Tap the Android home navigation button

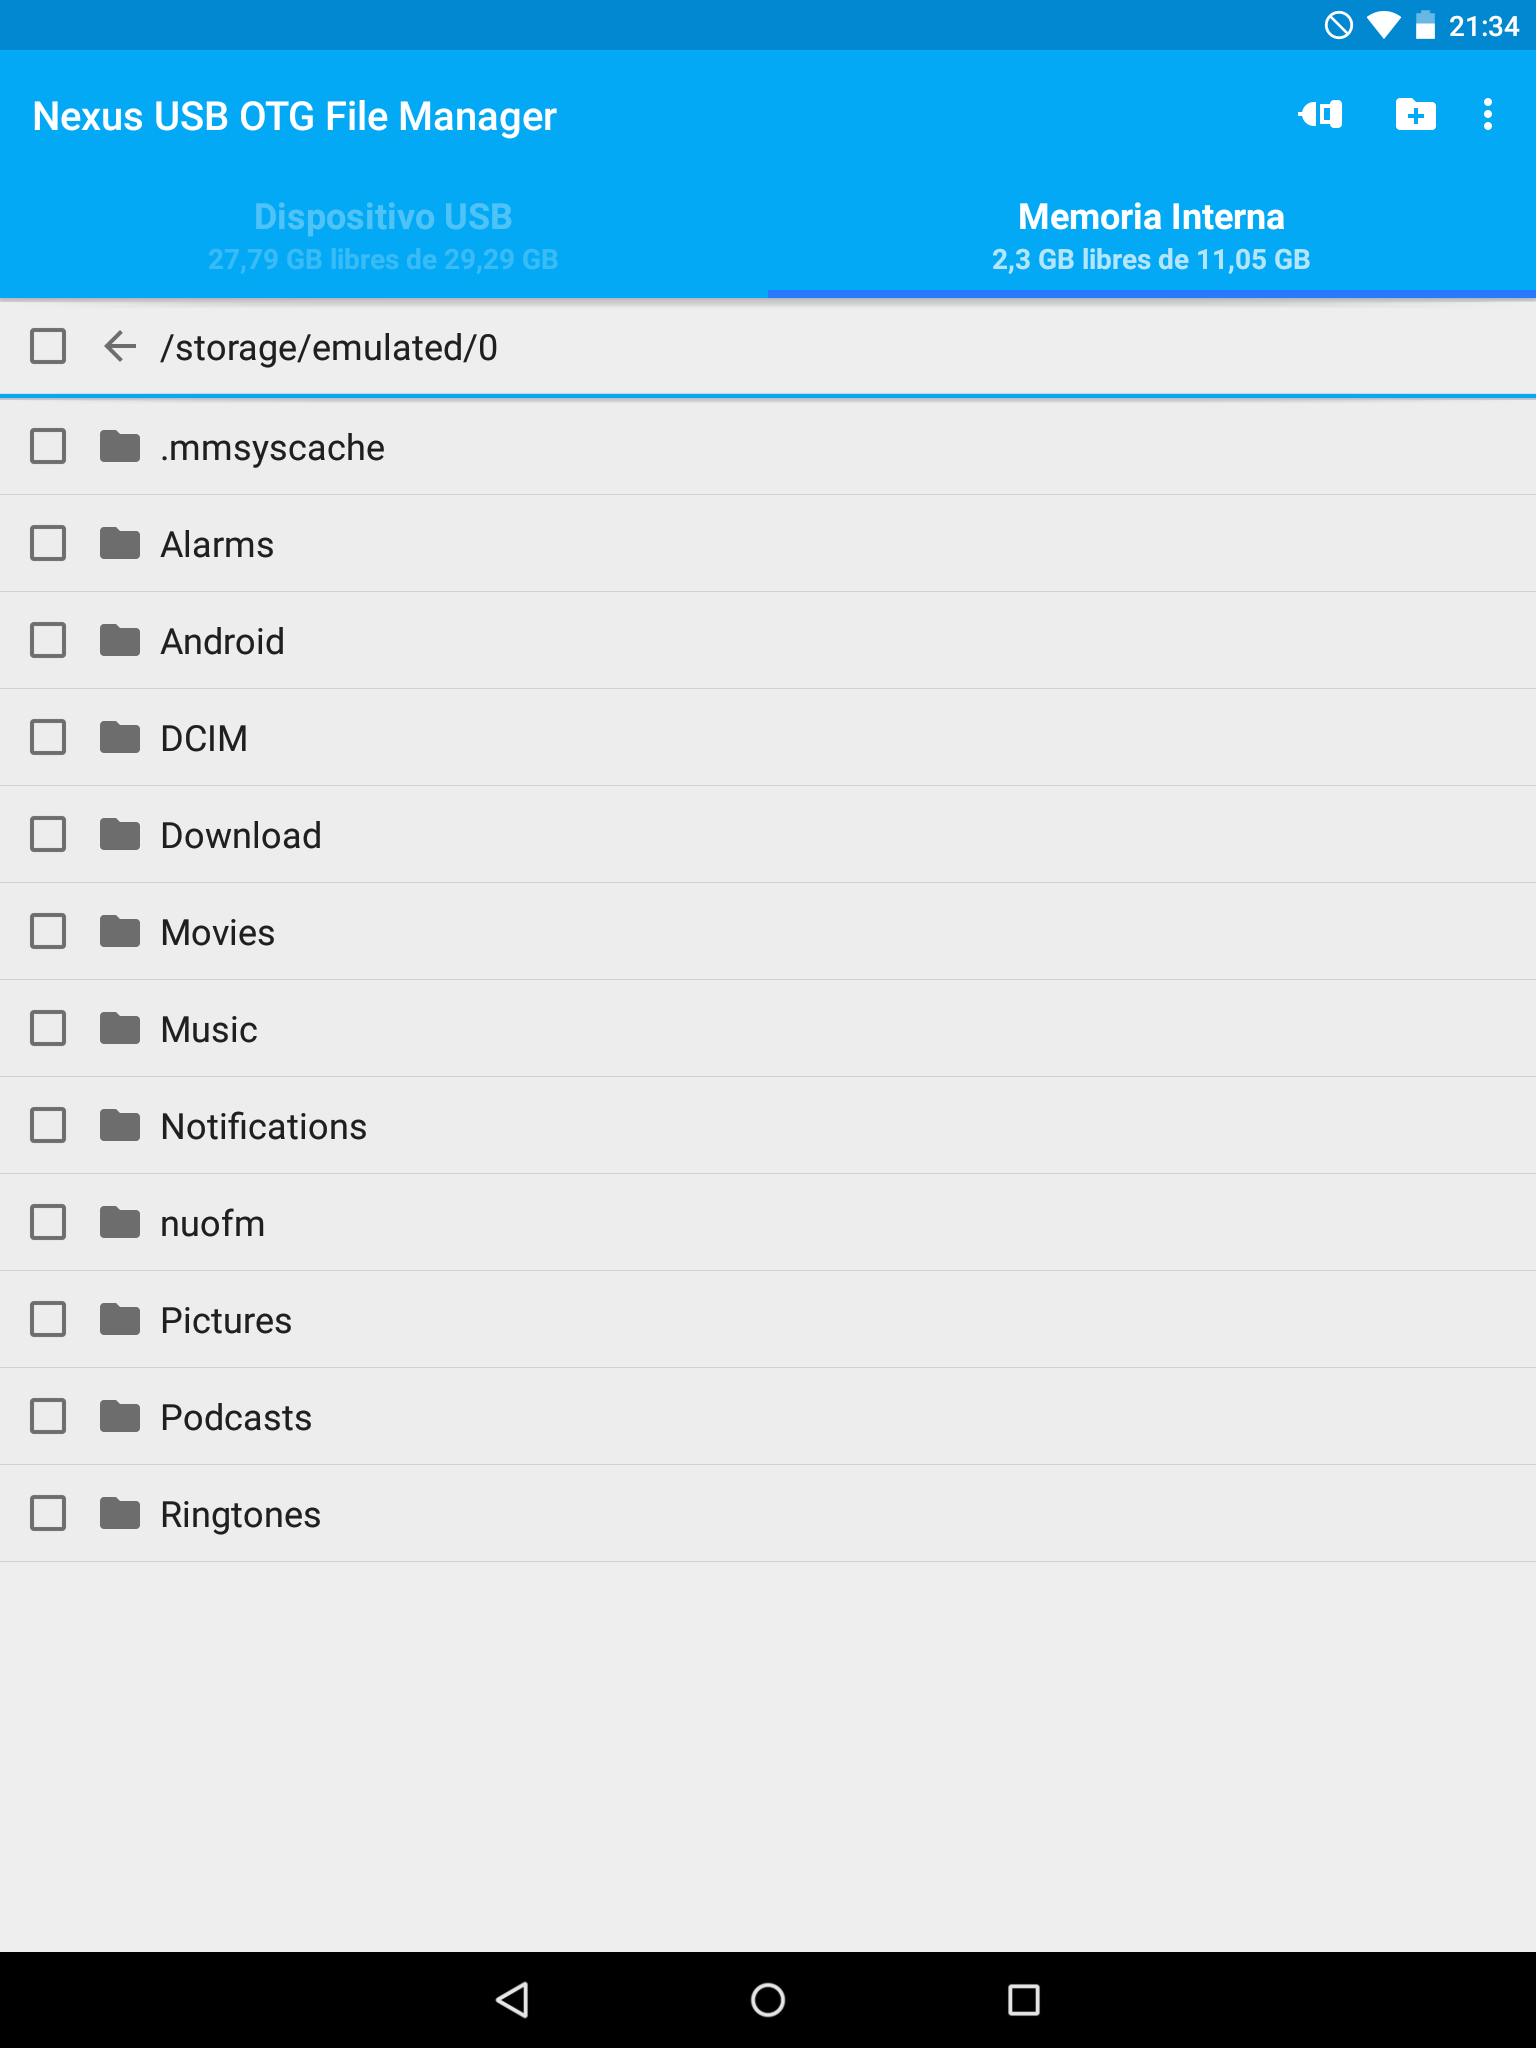pos(768,2000)
